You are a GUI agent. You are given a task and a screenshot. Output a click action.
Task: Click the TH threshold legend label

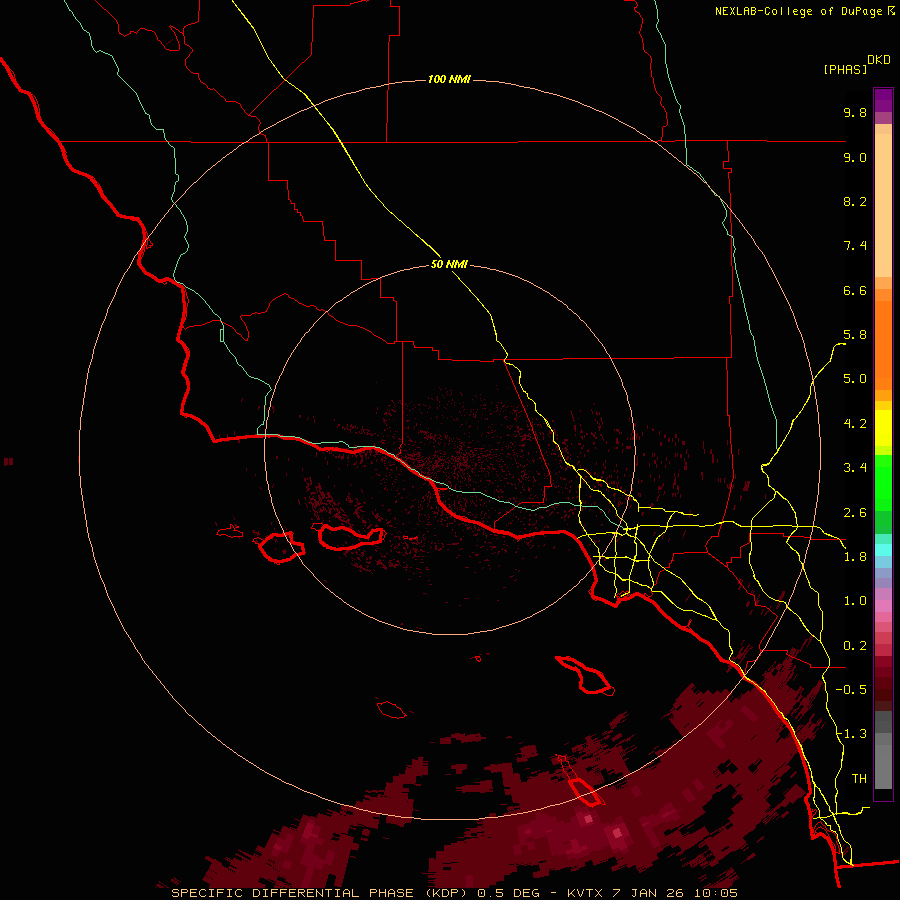tap(859, 779)
